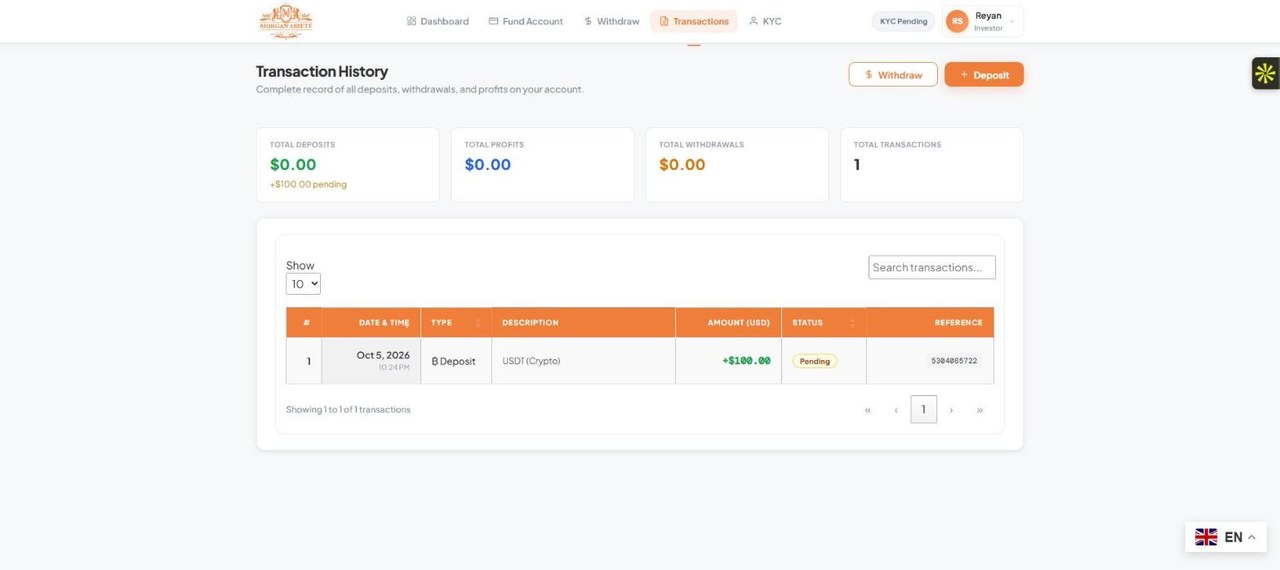Click the Oct 5, 2026 date cell
This screenshot has width=1280, height=570.
(372, 360)
